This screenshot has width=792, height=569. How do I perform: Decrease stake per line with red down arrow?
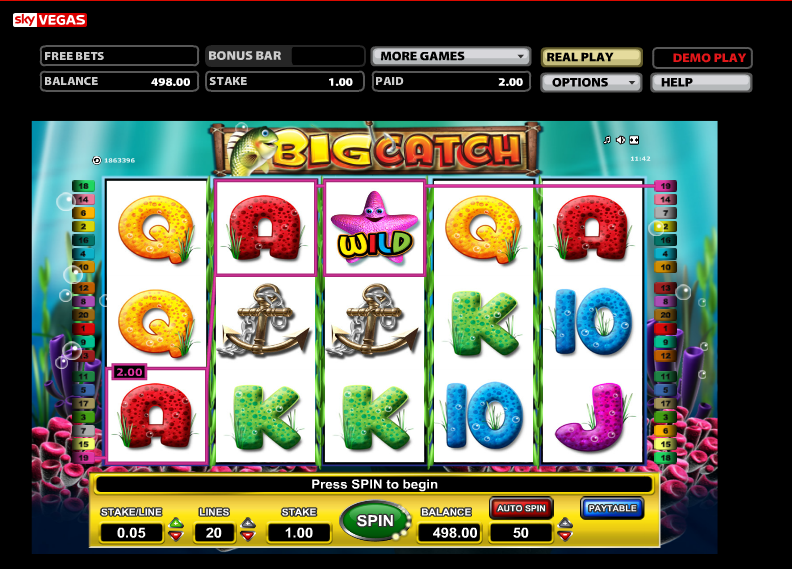pos(176,535)
